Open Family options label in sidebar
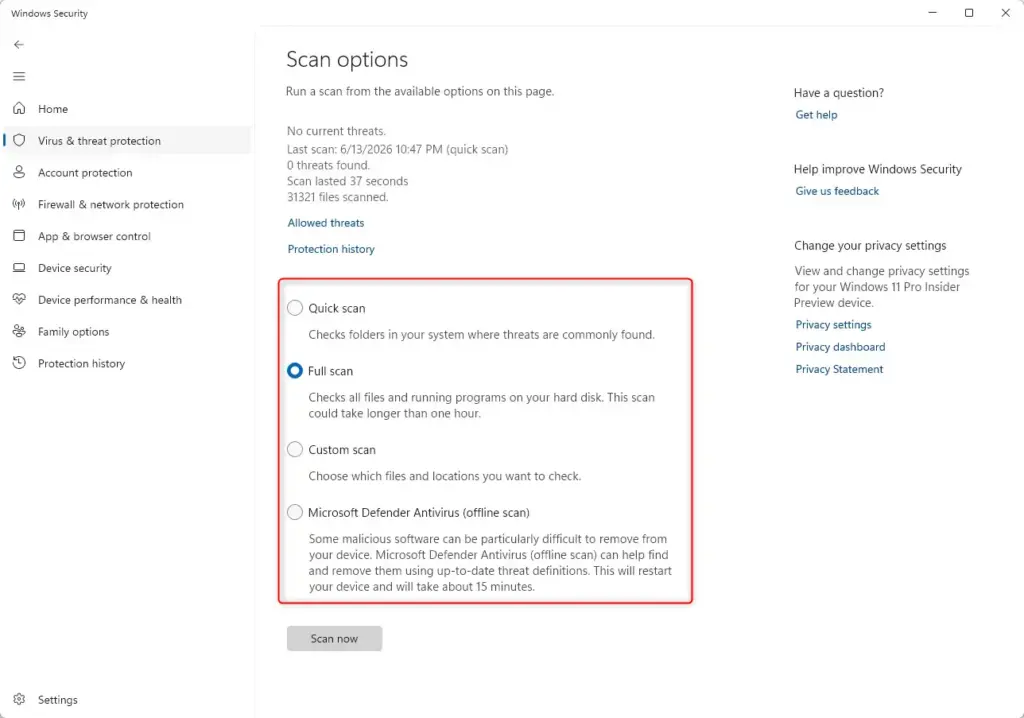This screenshot has height=718, width=1024. click(73, 332)
